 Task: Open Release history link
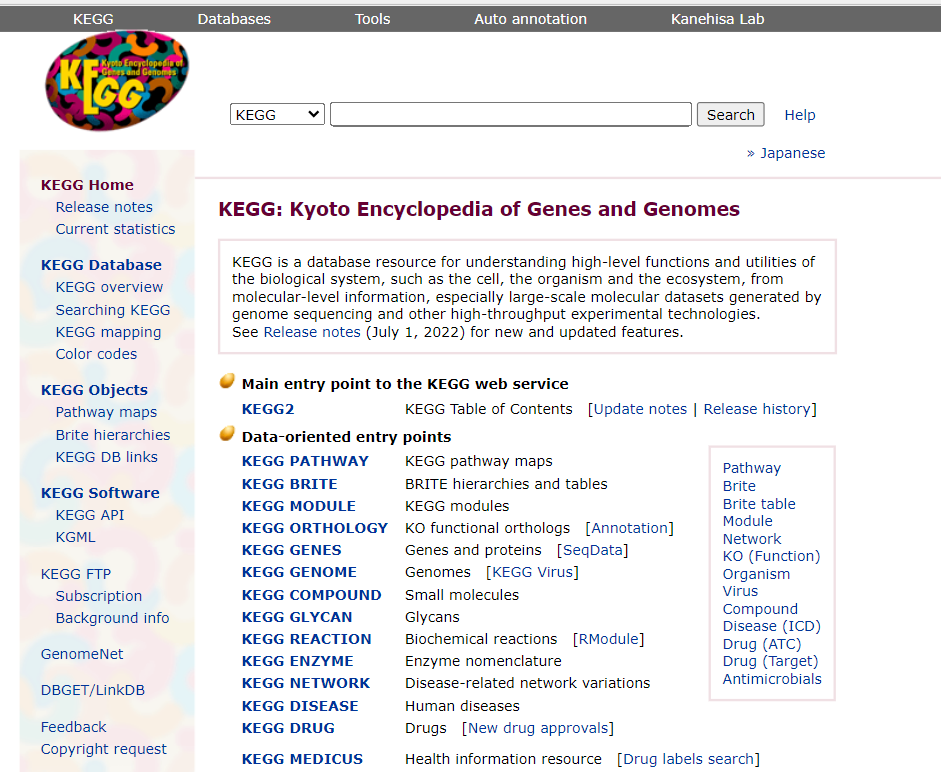[x=757, y=409]
